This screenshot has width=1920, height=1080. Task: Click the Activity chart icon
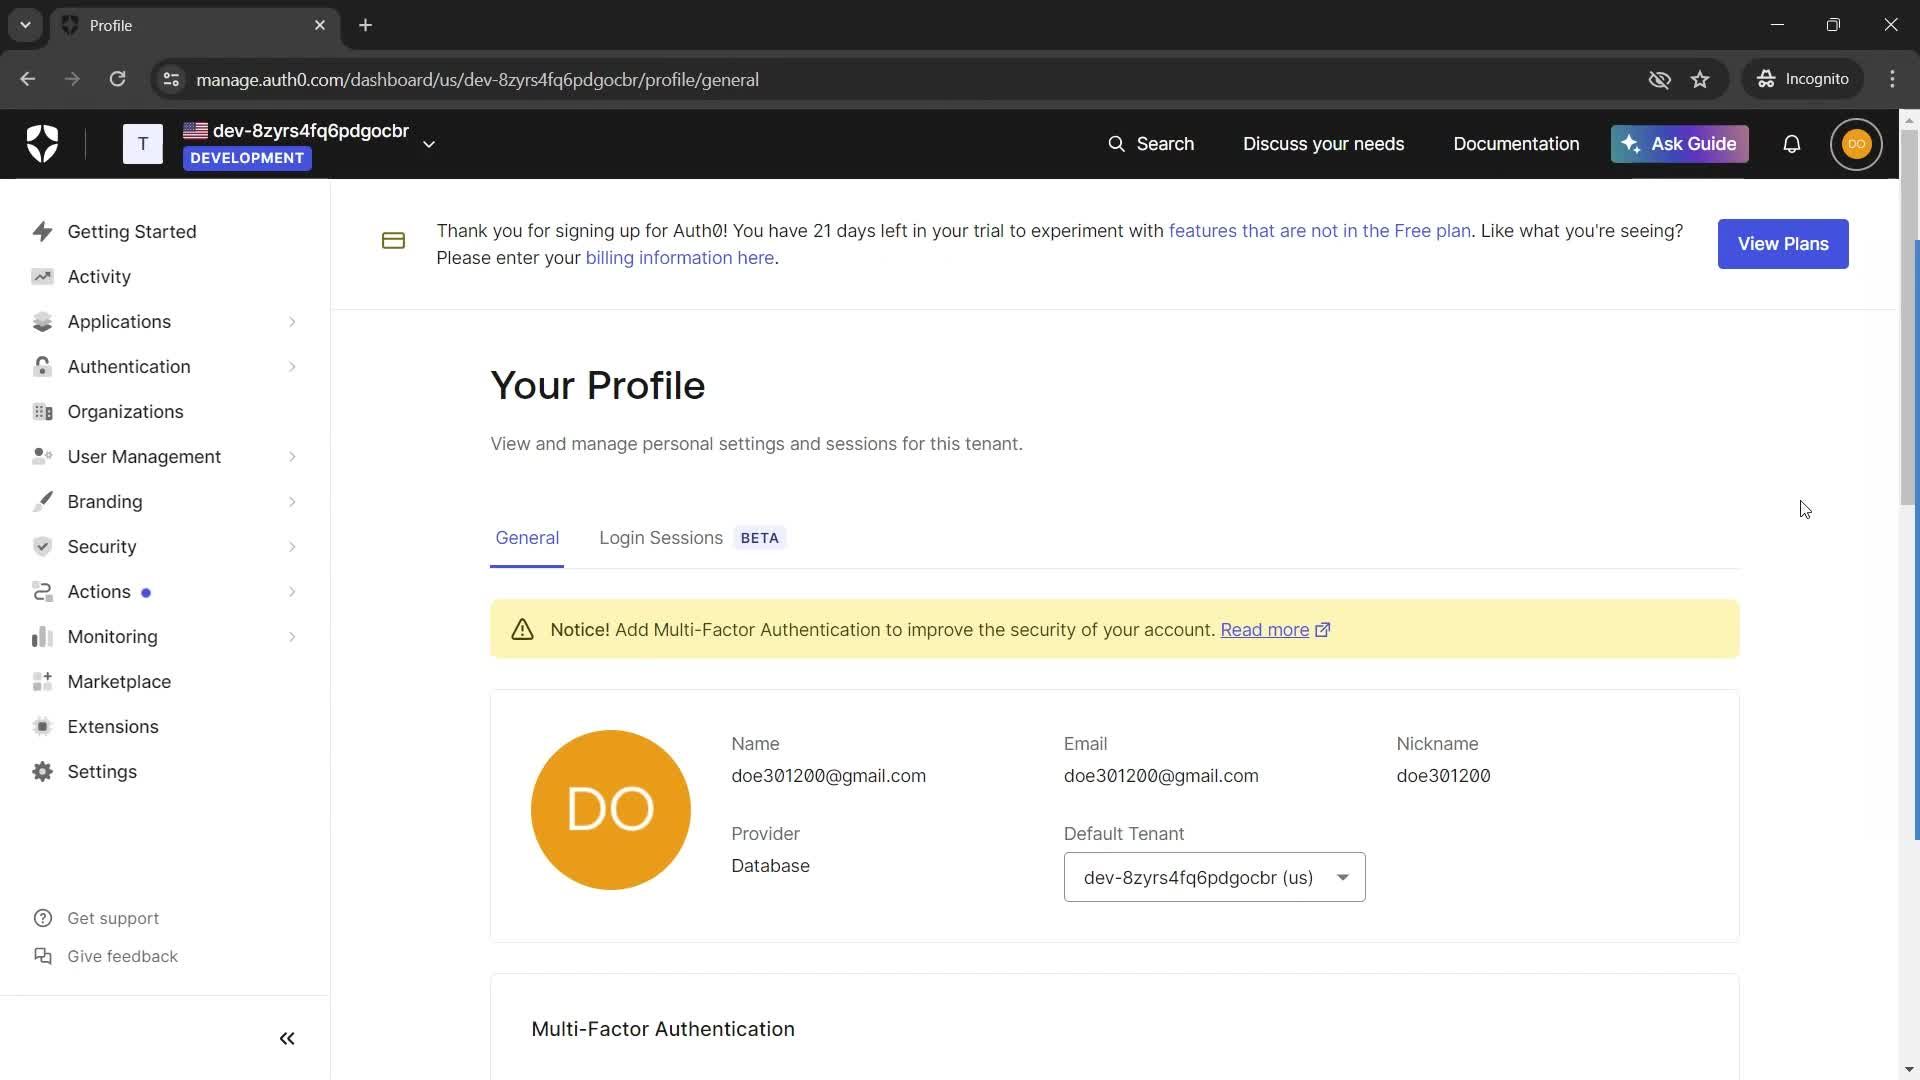pyautogui.click(x=42, y=277)
